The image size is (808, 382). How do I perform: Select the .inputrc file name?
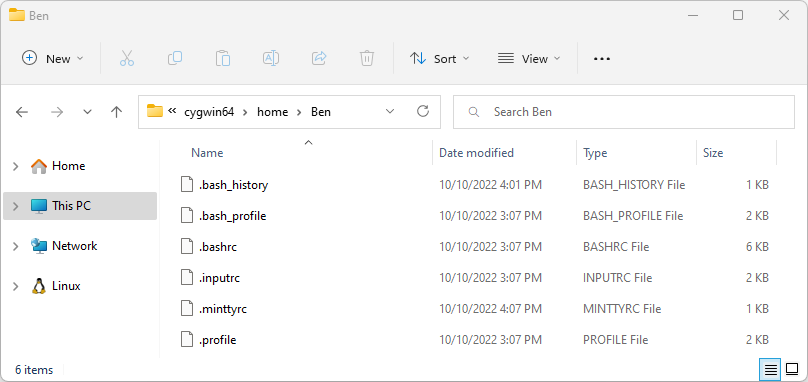coord(219,278)
